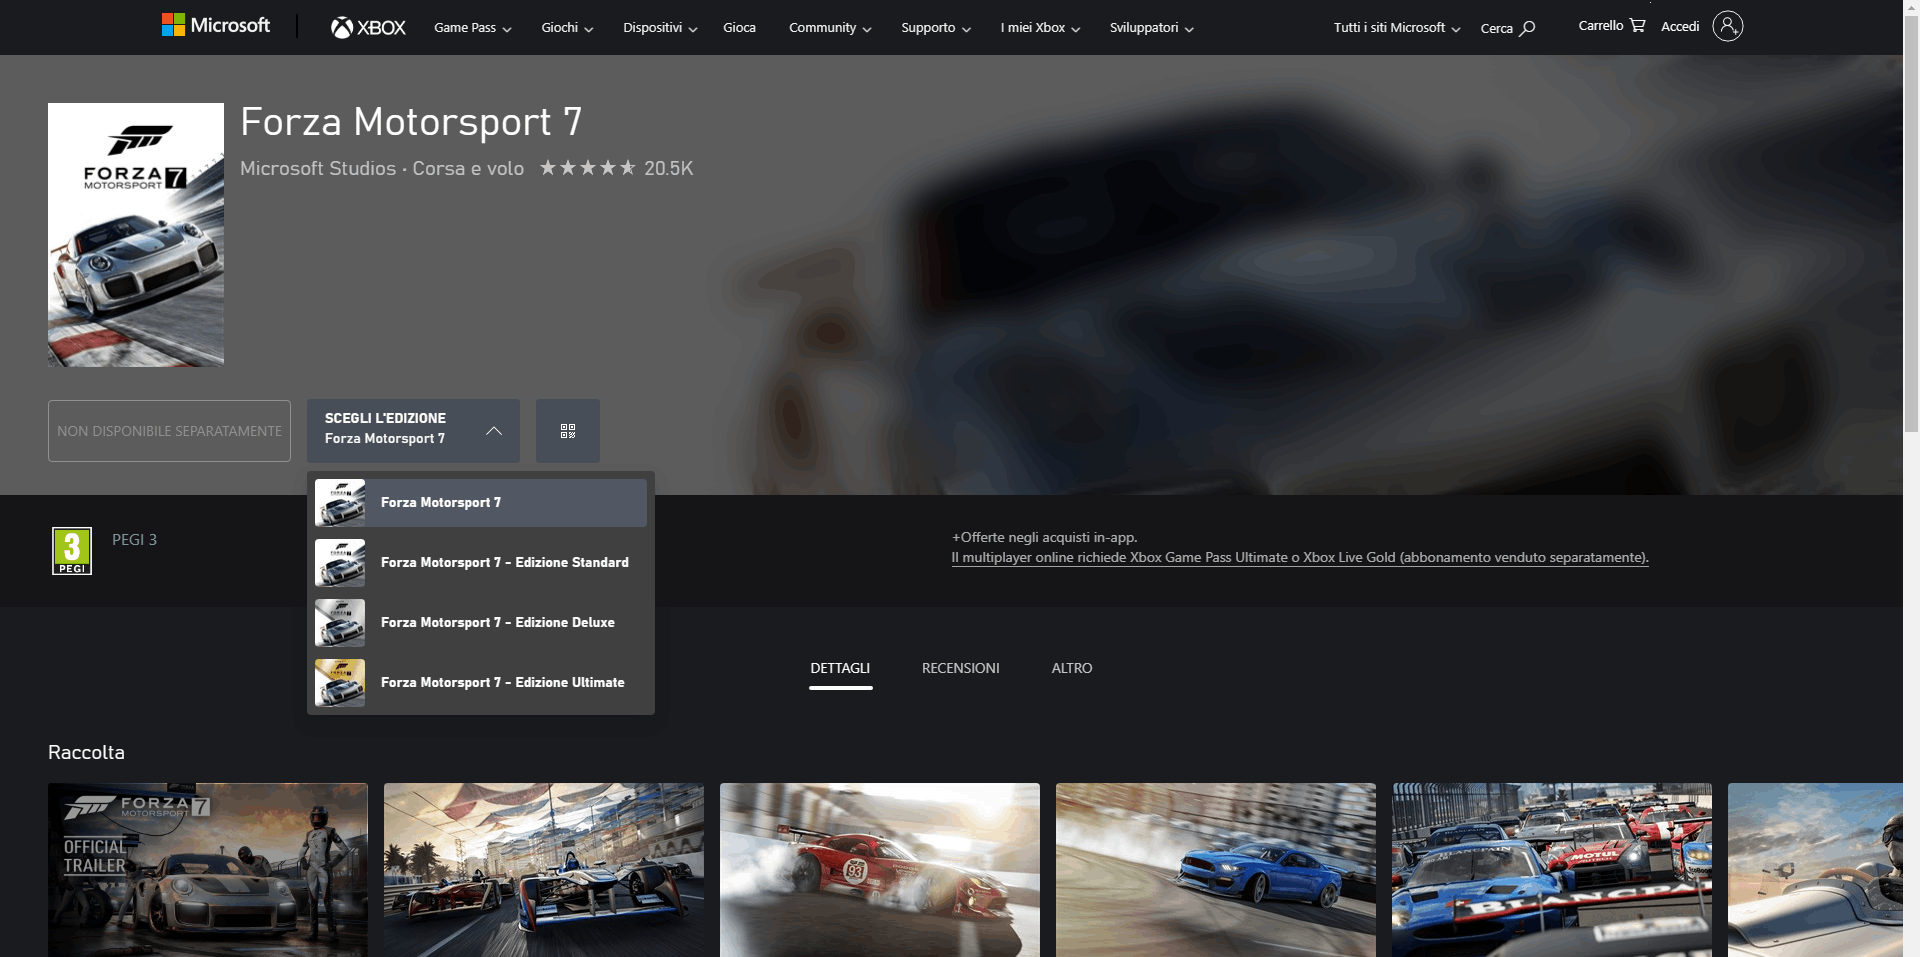Switch to the Dettagli tab
This screenshot has width=1920, height=957.
(840, 668)
